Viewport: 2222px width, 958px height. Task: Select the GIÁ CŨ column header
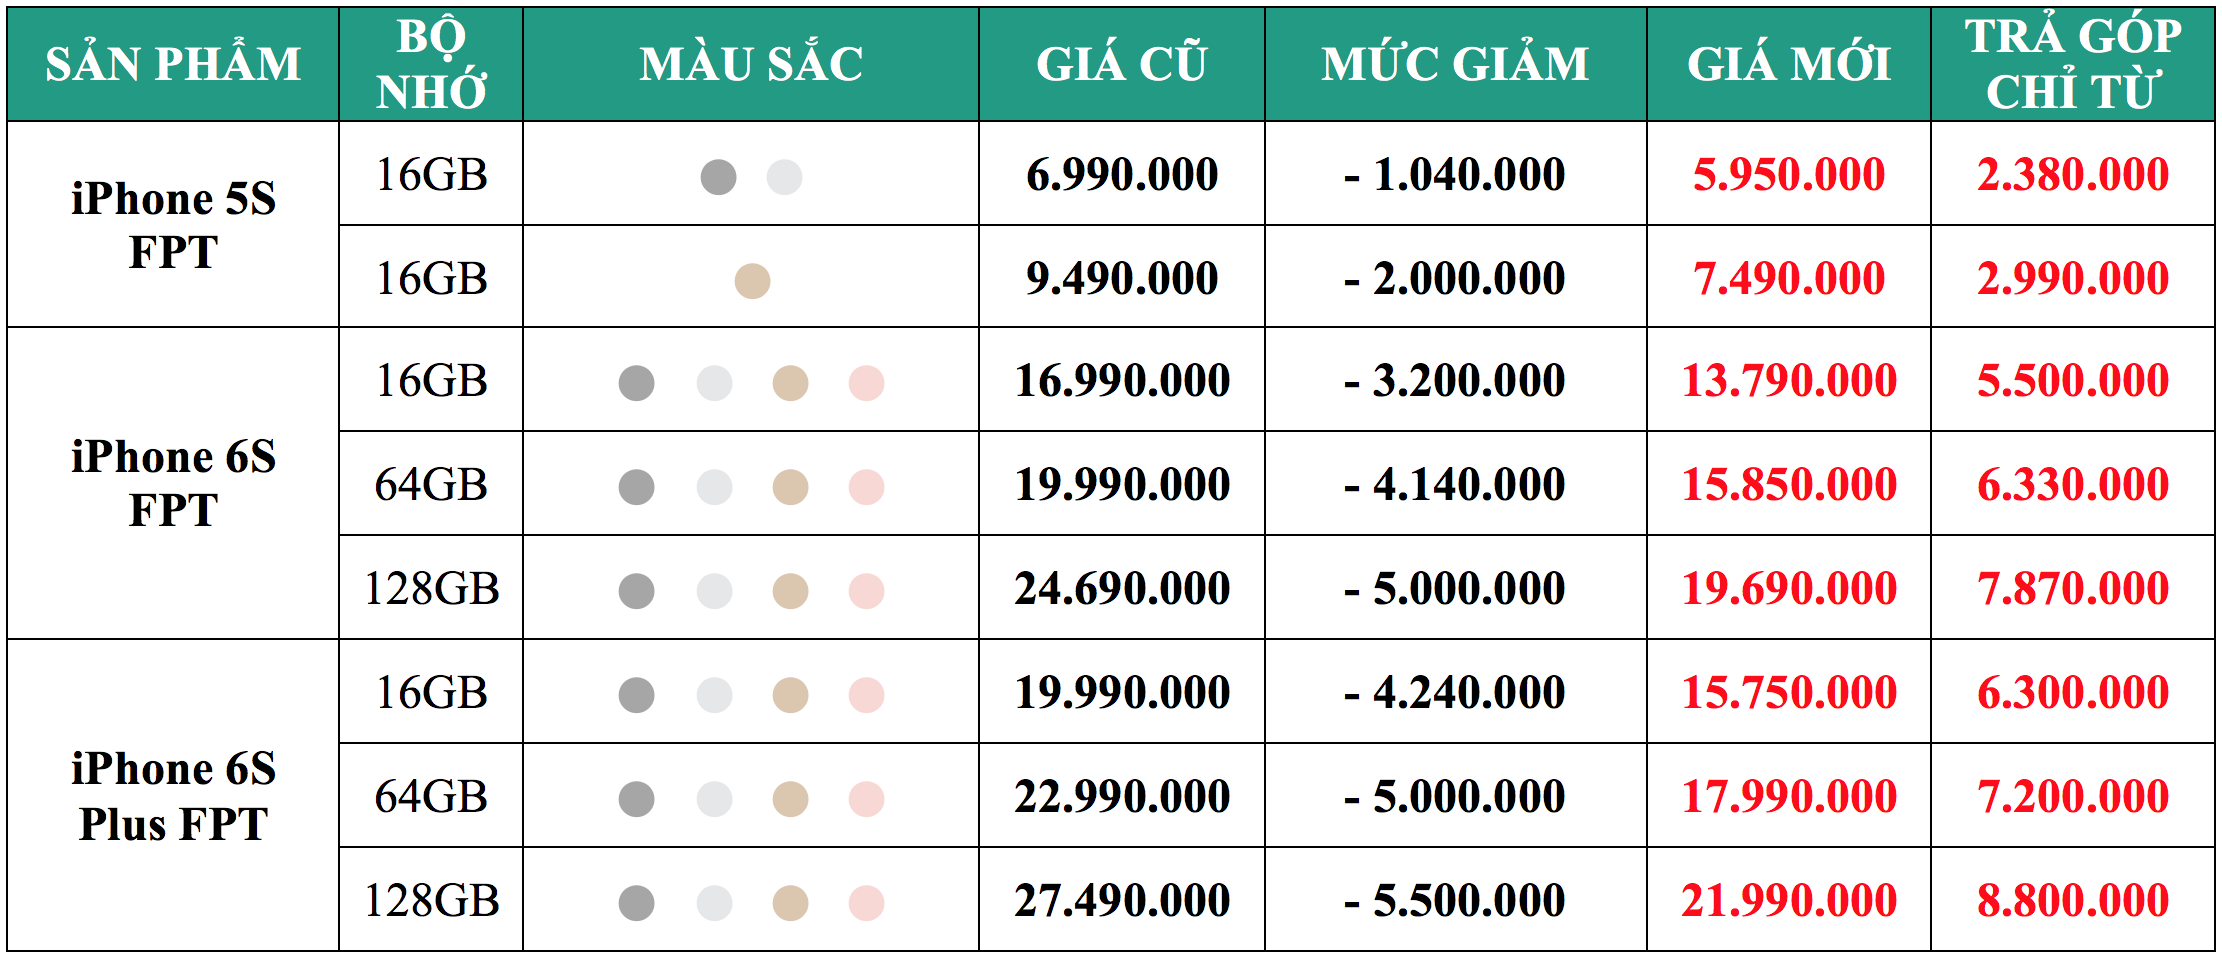pyautogui.click(x=1122, y=64)
